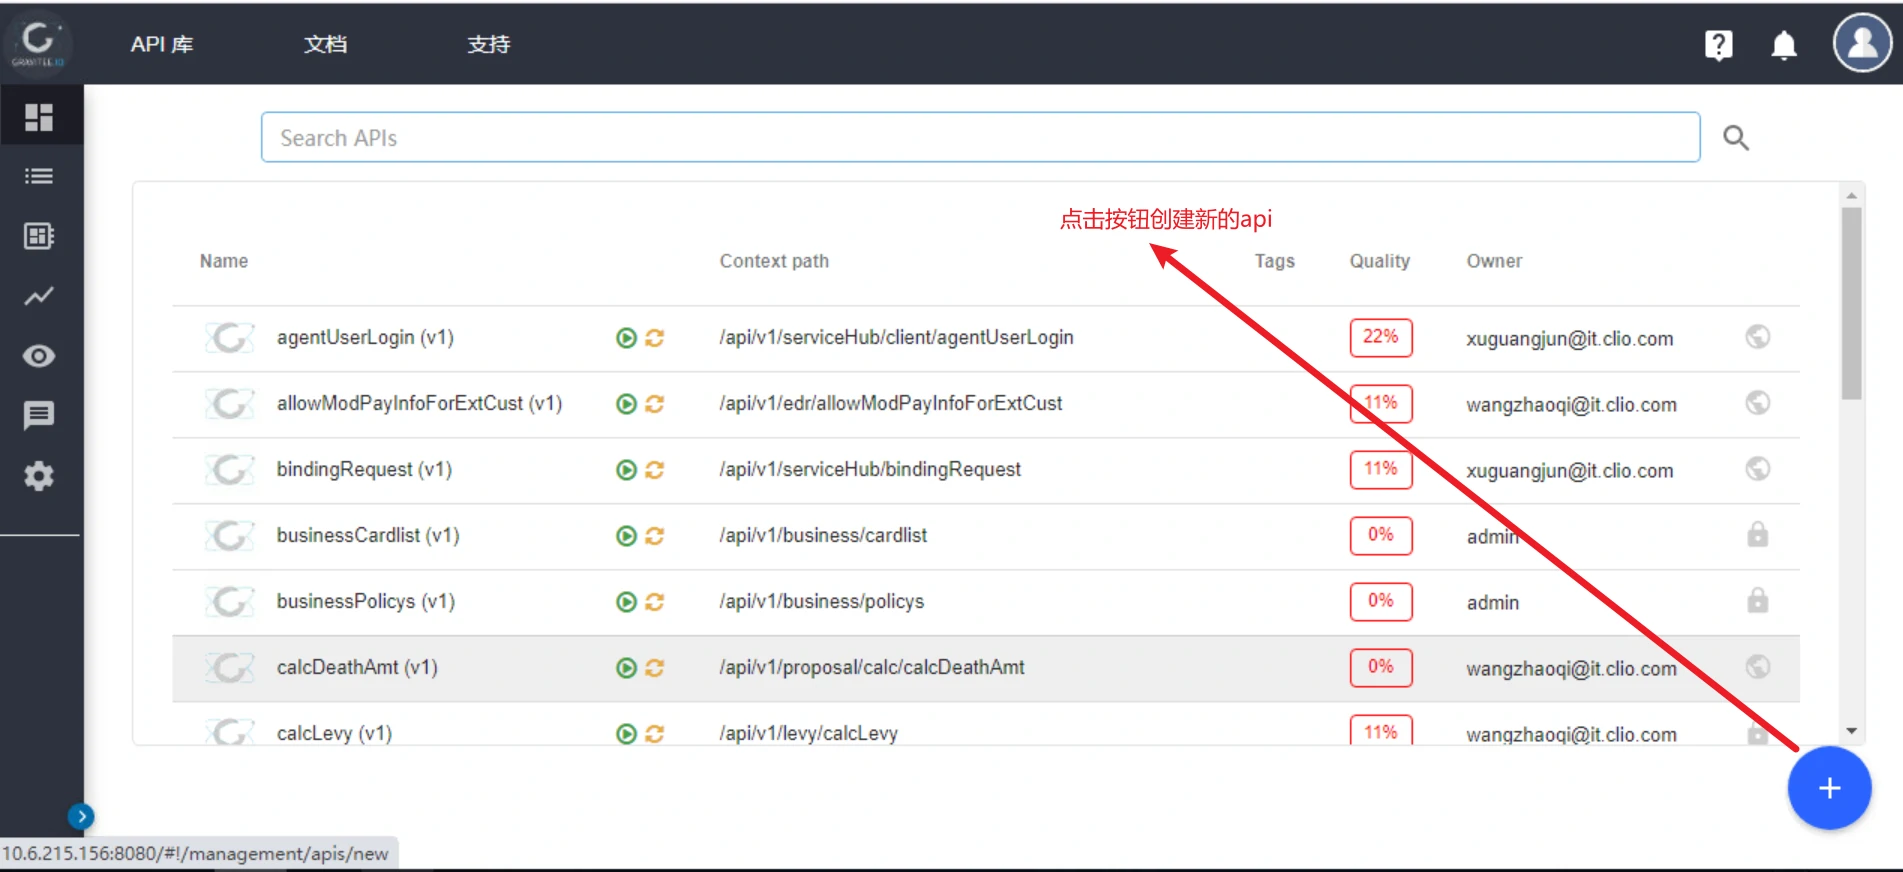This screenshot has height=872, width=1903.
Task: Open the notifications bell
Action: point(1783,45)
